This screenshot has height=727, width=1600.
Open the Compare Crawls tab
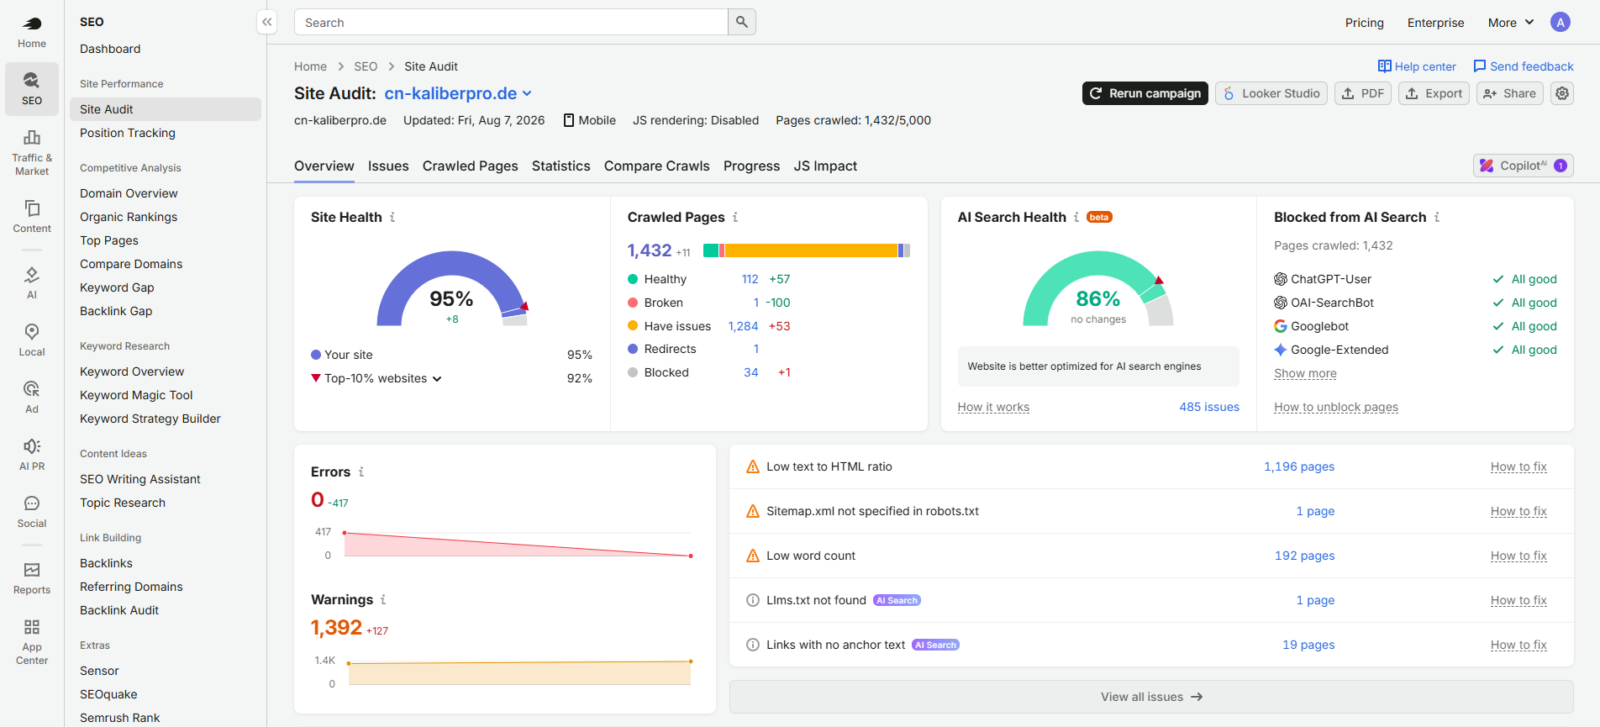coord(657,166)
